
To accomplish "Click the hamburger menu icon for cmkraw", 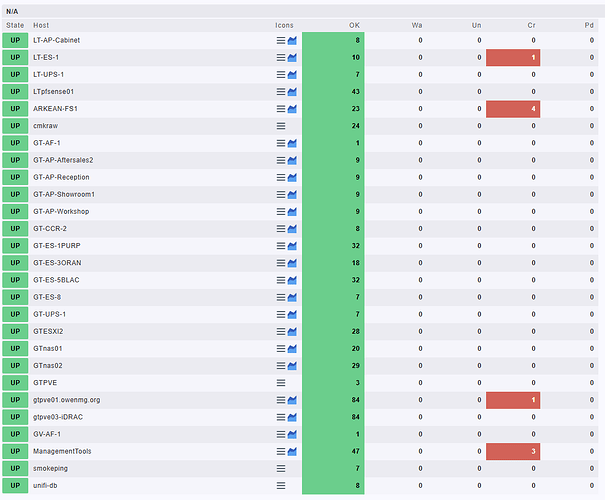I will pyautogui.click(x=281, y=126).
